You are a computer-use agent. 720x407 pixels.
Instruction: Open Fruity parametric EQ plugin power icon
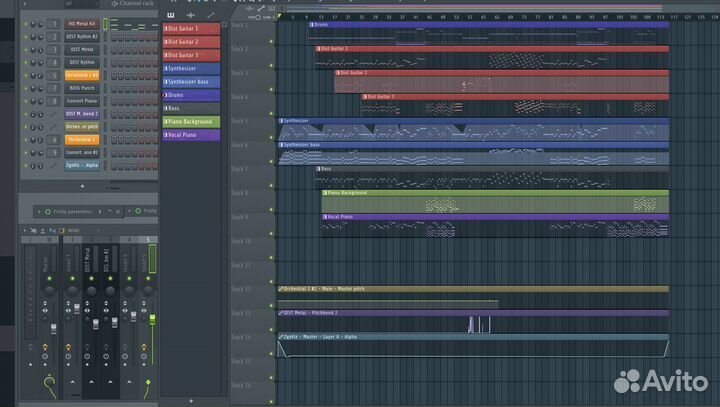pyautogui.click(x=47, y=211)
